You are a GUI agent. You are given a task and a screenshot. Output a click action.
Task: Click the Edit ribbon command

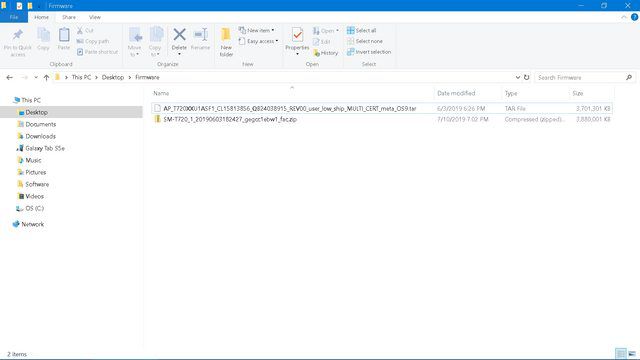[x=322, y=42]
